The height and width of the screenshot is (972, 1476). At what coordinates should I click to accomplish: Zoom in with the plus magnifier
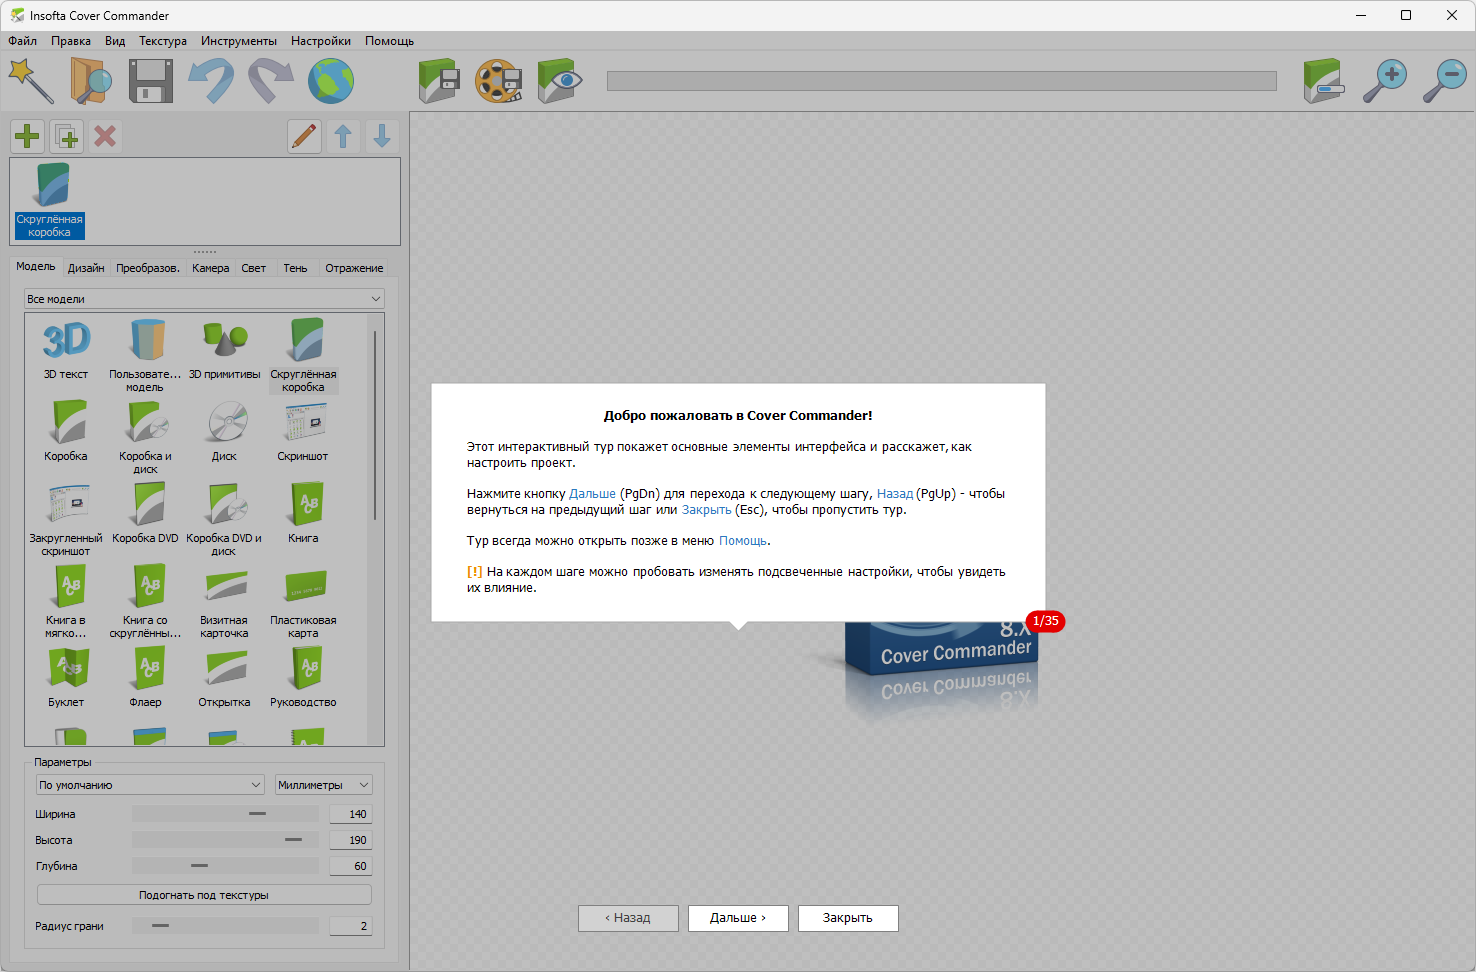point(1385,81)
